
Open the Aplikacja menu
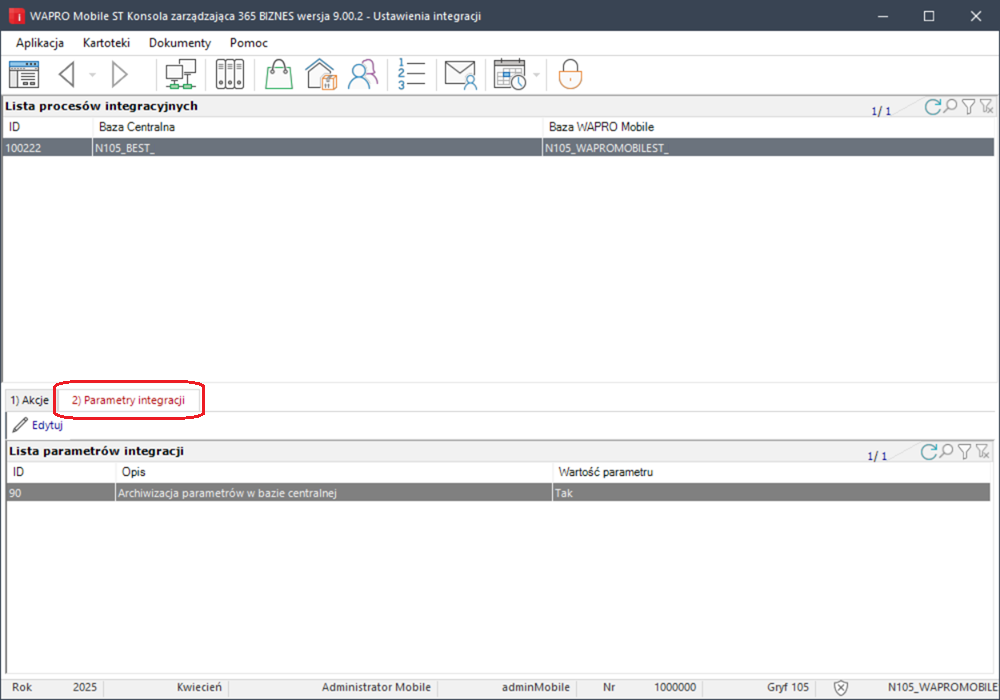click(x=40, y=43)
